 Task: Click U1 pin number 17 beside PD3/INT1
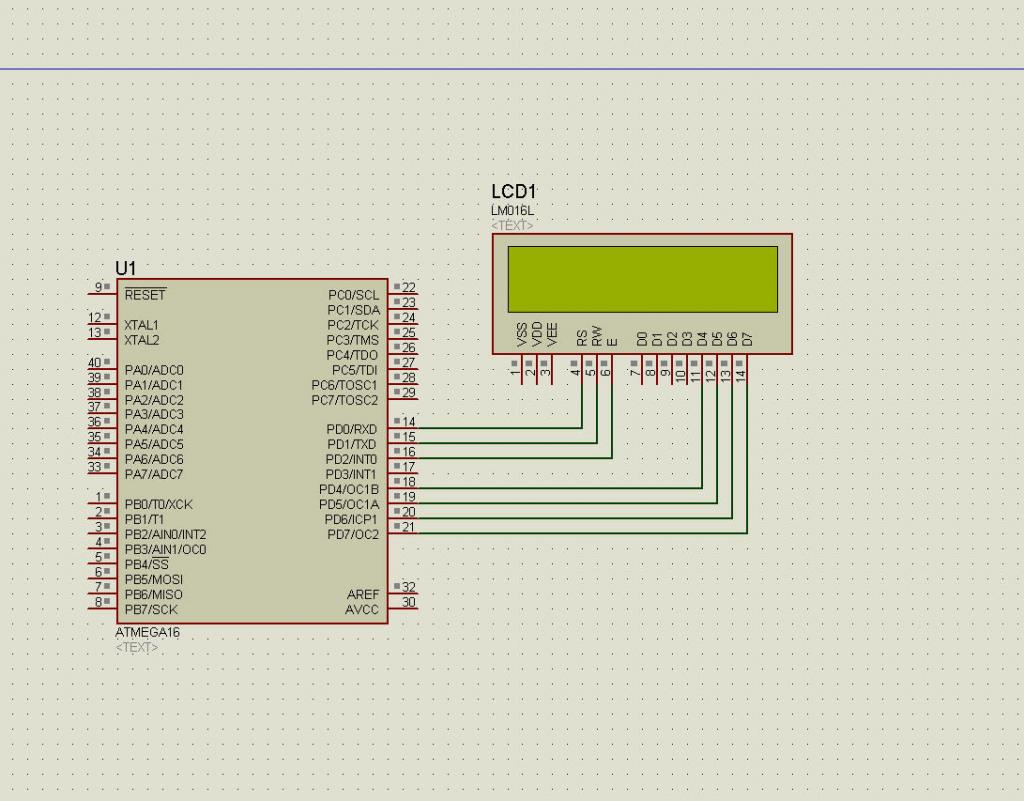point(409,467)
